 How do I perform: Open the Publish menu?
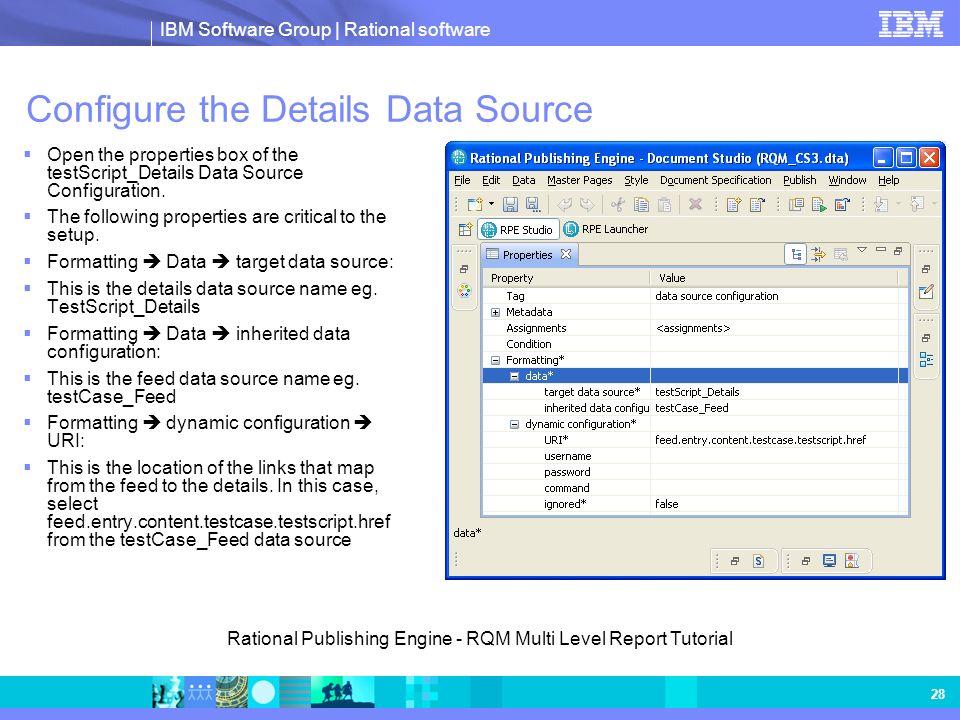pyautogui.click(x=800, y=180)
